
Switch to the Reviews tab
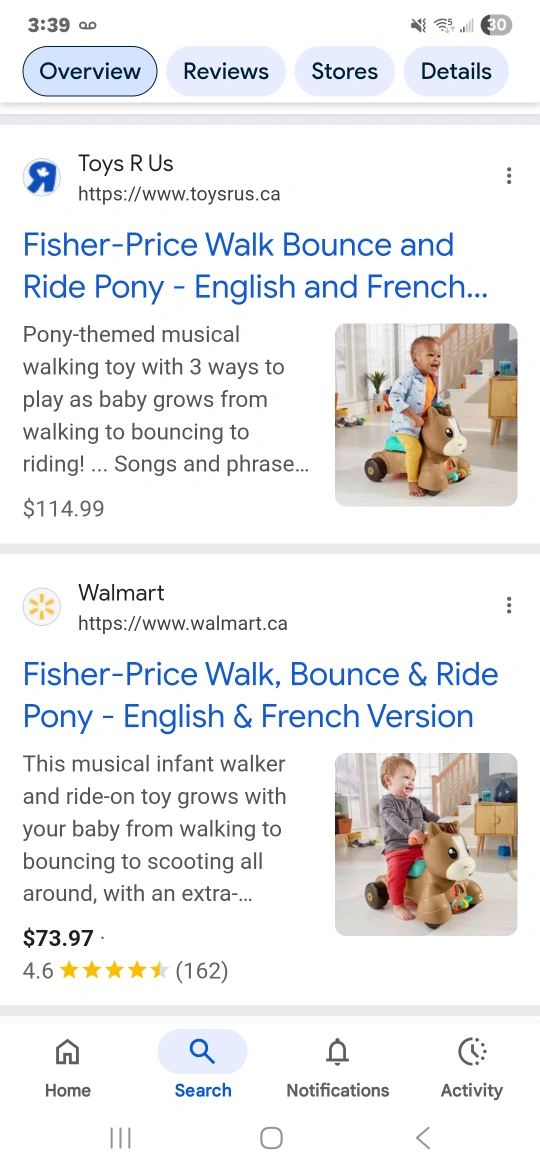pyautogui.click(x=225, y=72)
